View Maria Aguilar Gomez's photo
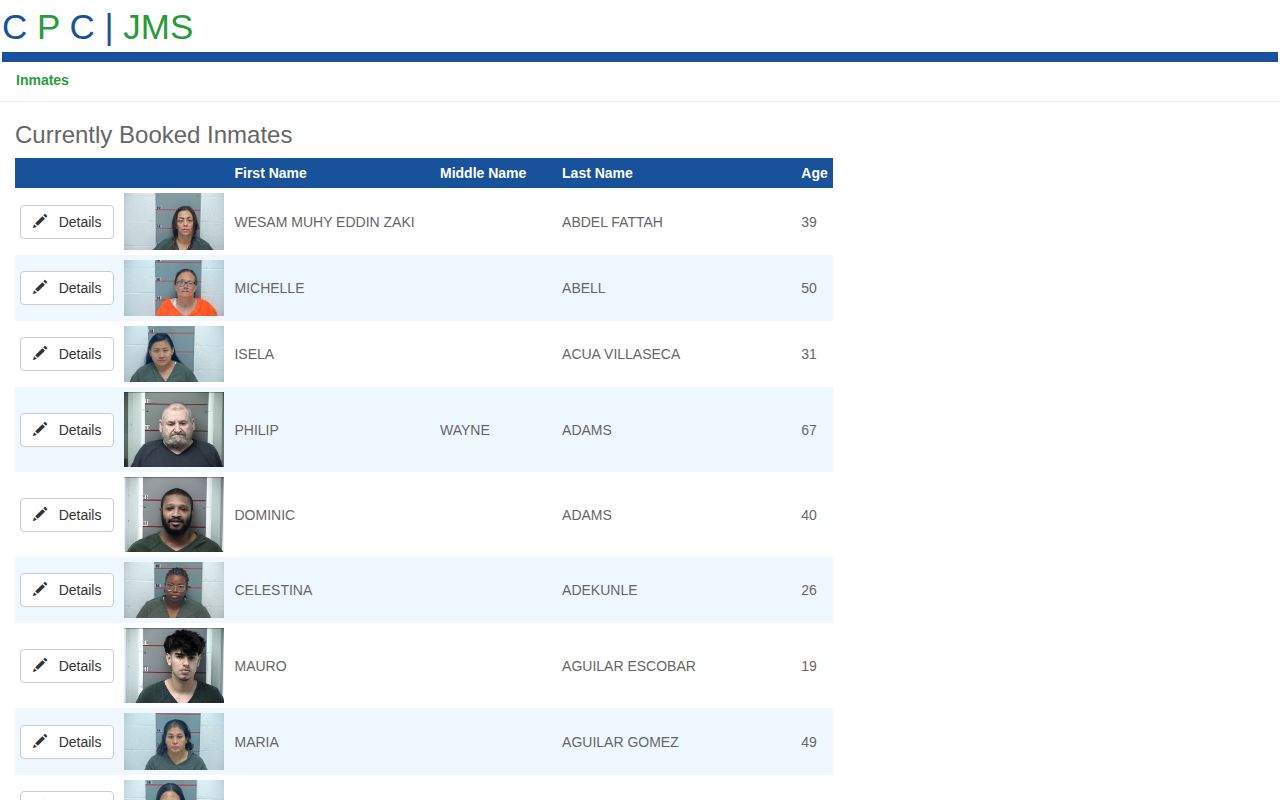 tap(174, 741)
